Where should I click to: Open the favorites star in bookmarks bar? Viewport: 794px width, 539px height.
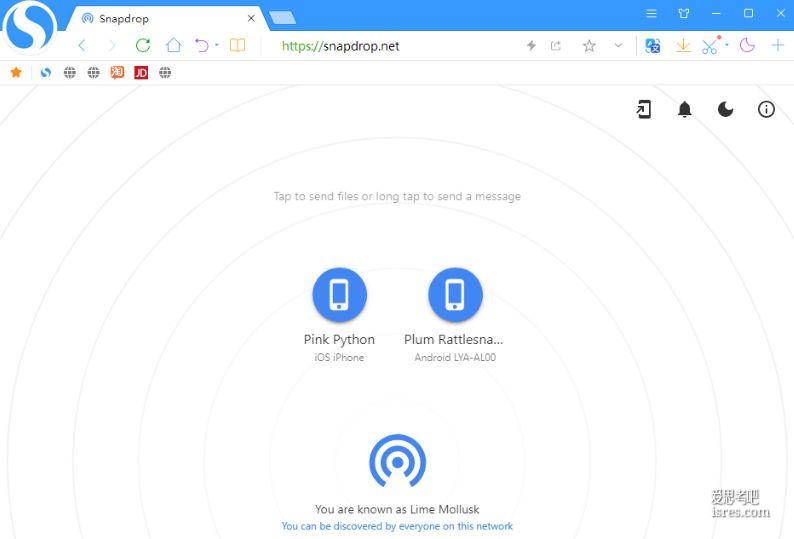click(16, 72)
